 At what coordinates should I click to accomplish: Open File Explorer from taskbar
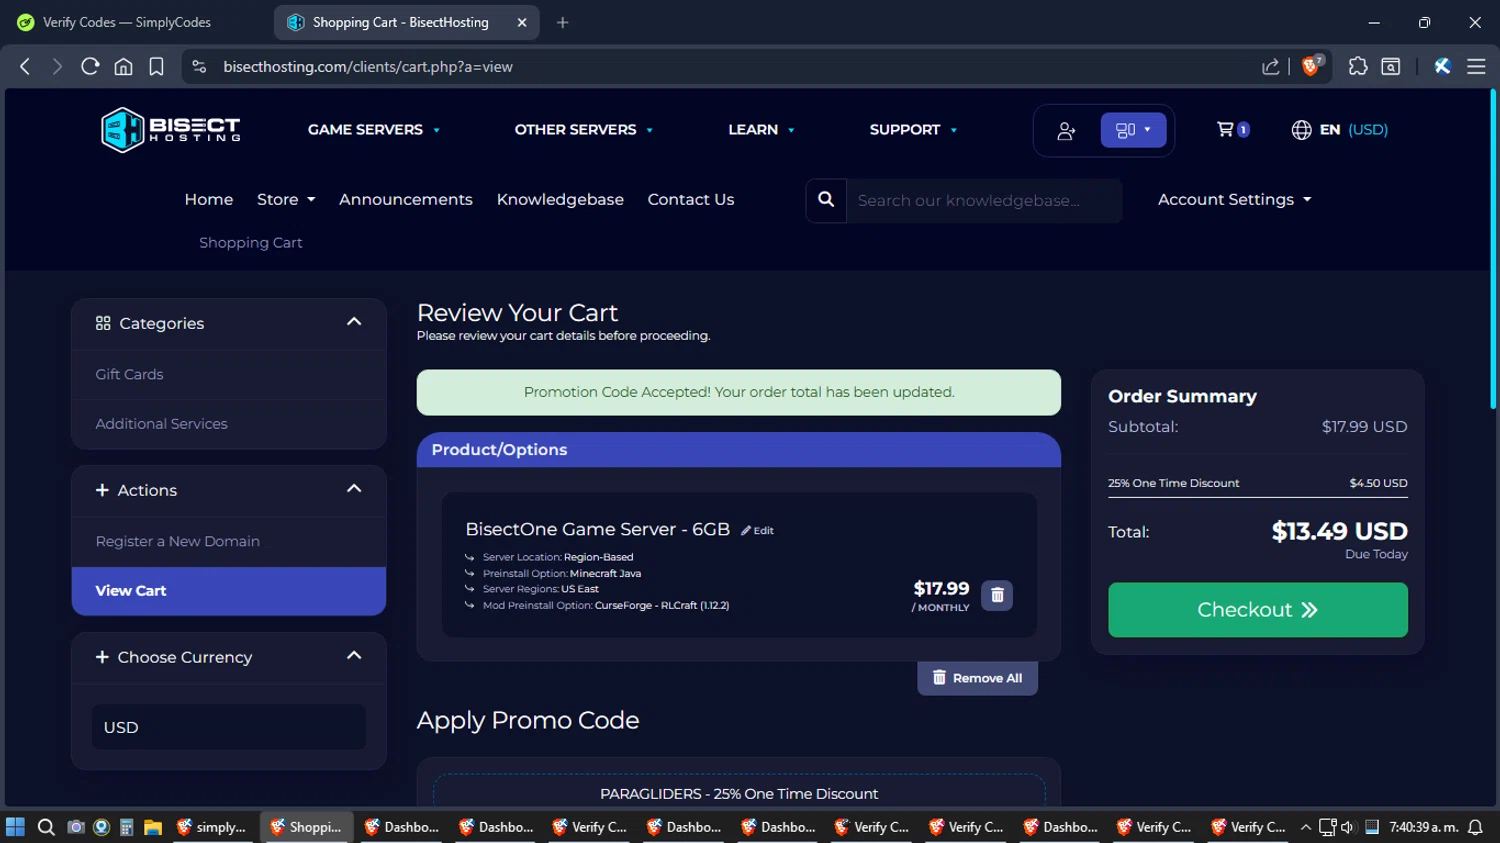tap(153, 827)
